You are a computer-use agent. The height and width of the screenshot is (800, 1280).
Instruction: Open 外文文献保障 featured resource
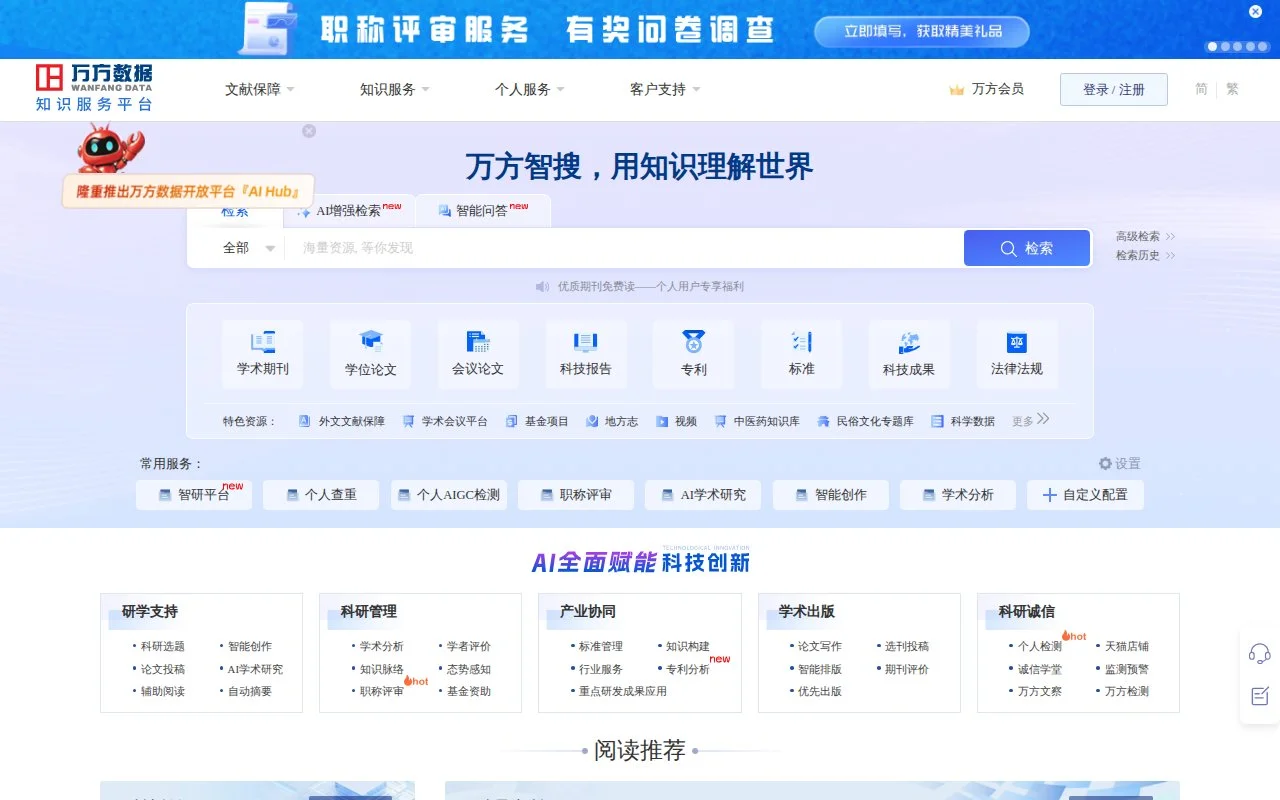pyautogui.click(x=342, y=421)
